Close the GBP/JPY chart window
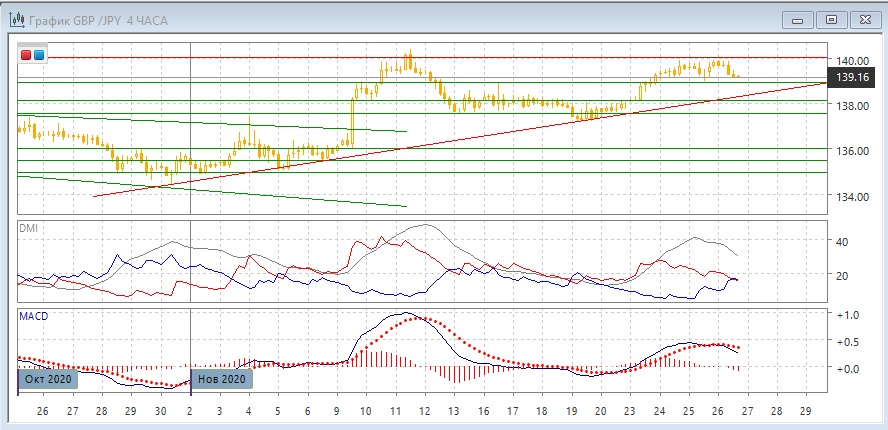Viewport: 888px width, 430px height. (x=863, y=18)
